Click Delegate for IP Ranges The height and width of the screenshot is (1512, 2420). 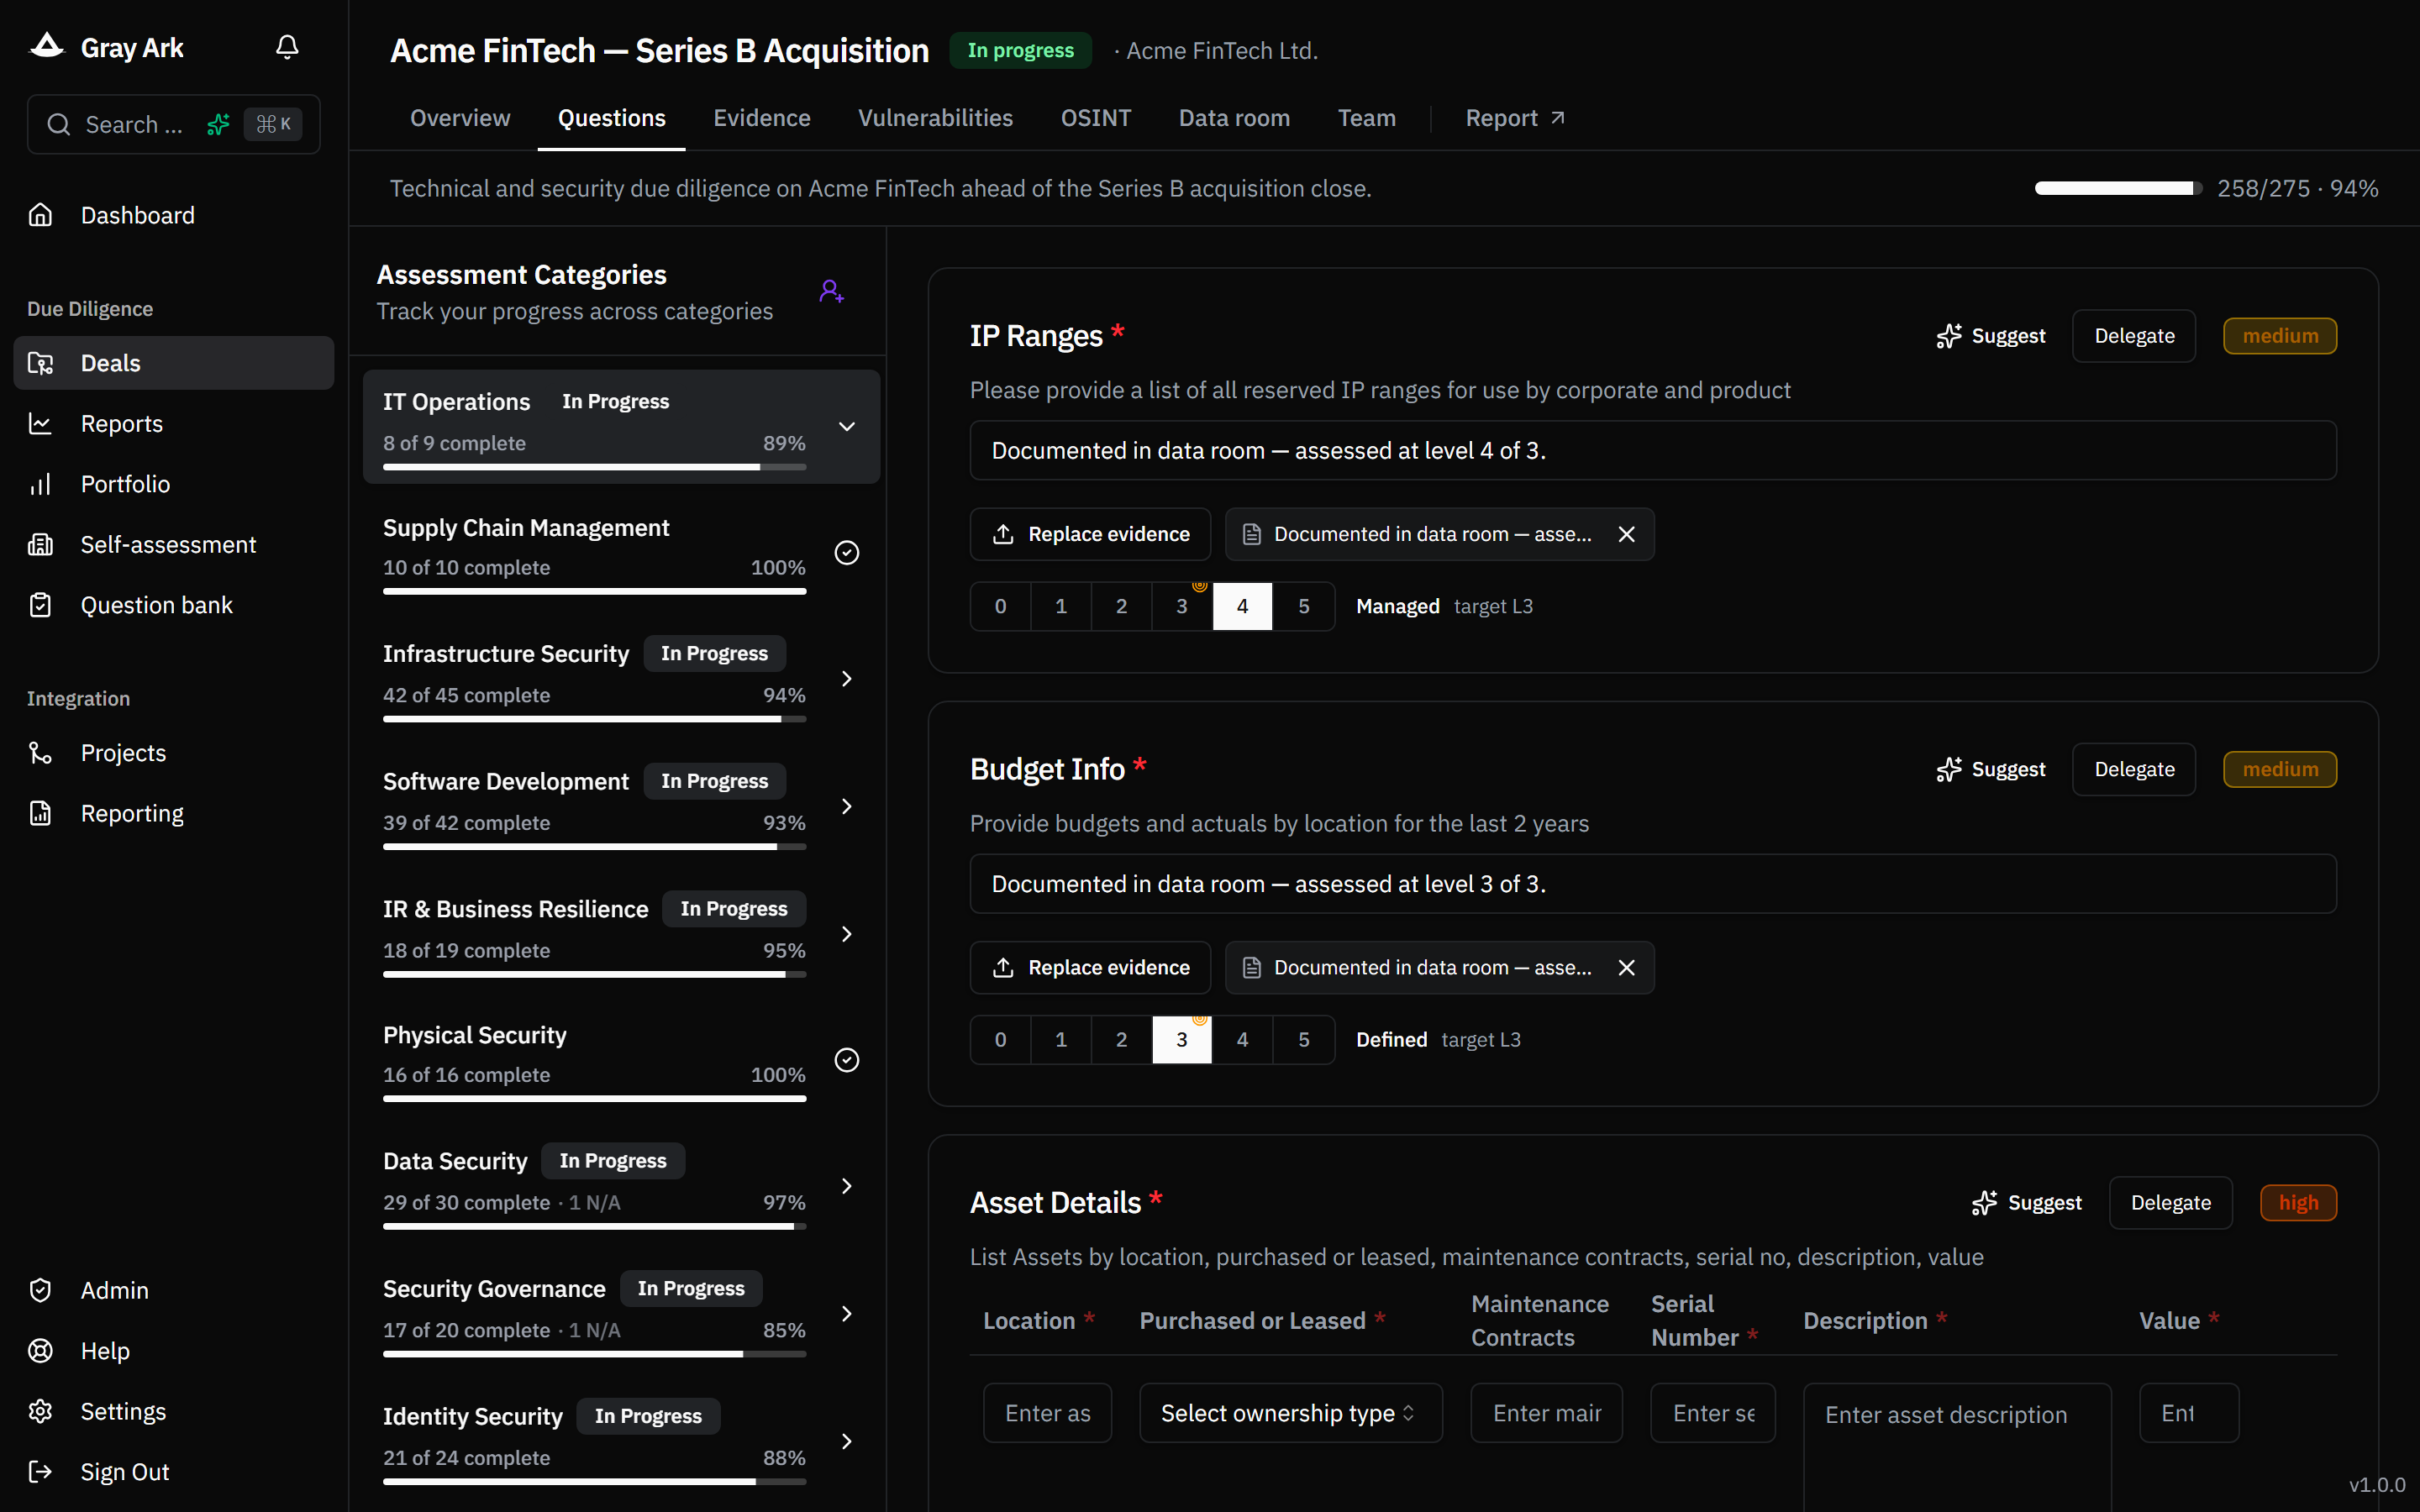point(2134,336)
